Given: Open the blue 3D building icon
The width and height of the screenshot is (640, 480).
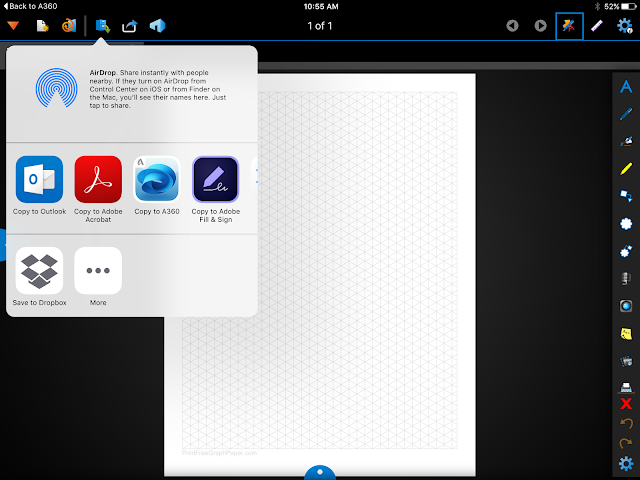Looking at the screenshot, I should point(157,26).
